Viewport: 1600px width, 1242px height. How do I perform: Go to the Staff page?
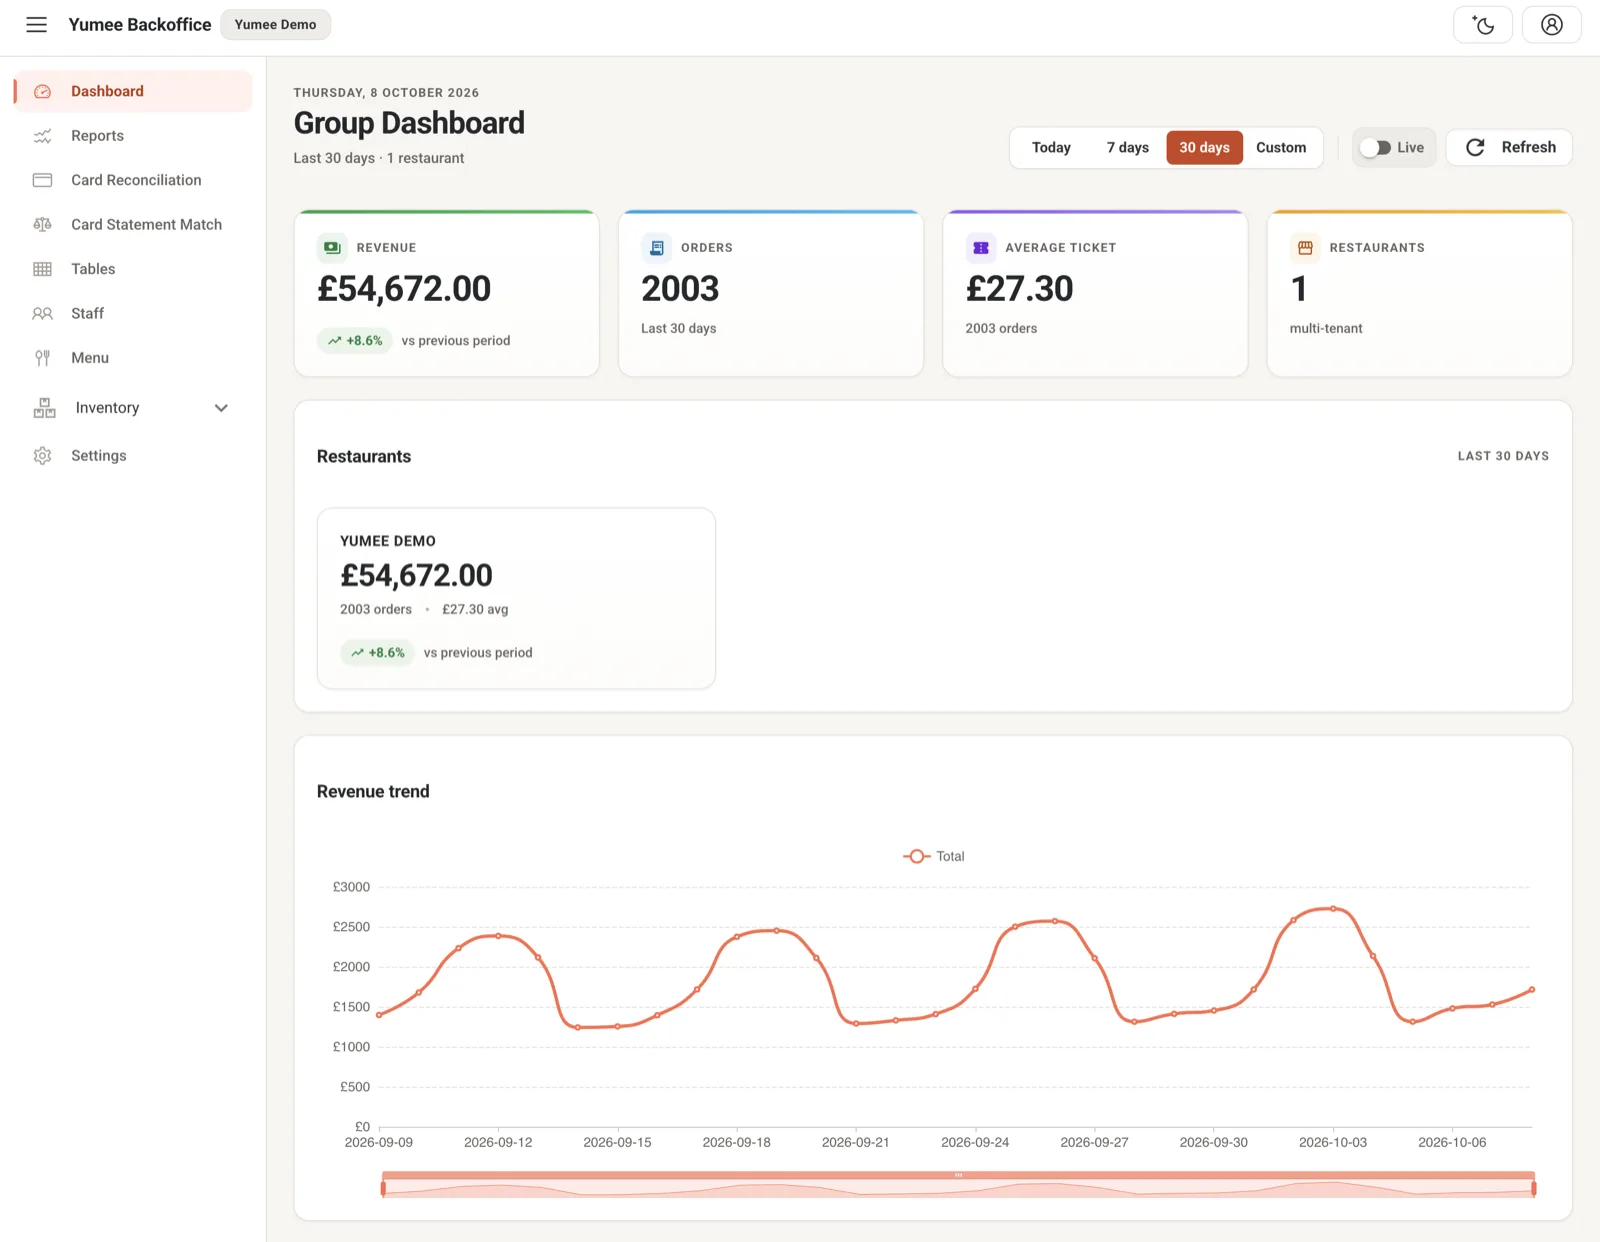[x=133, y=314]
